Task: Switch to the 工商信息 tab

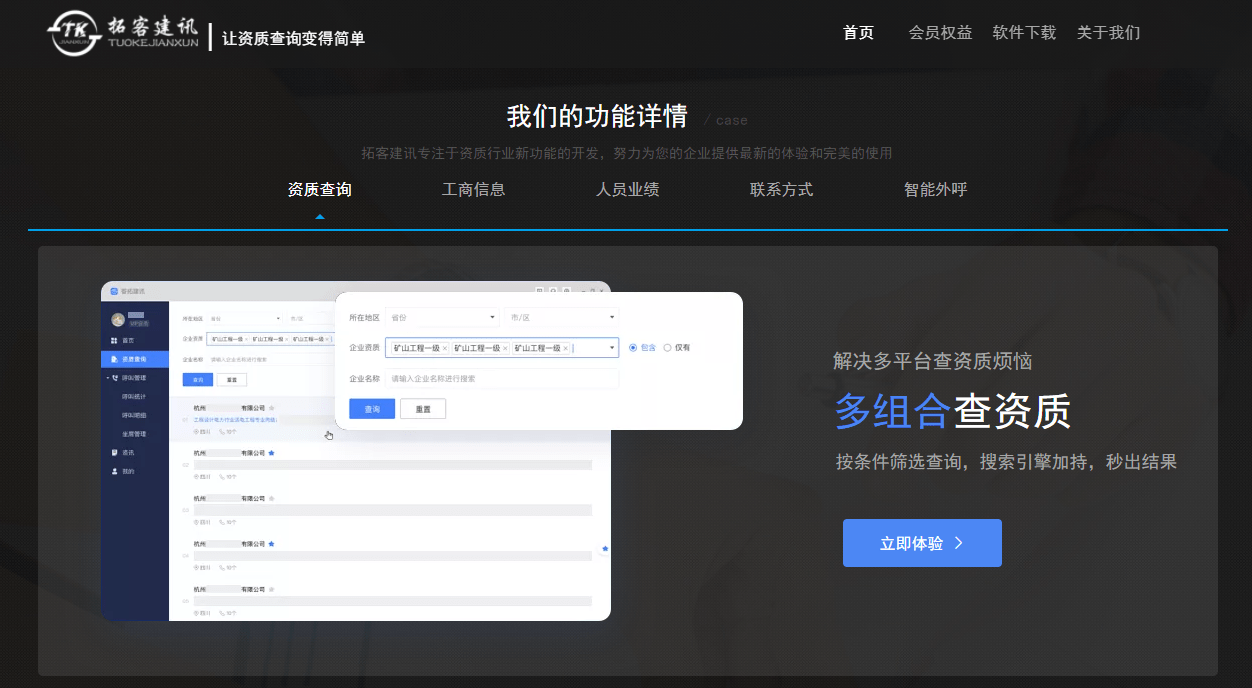Action: point(473,189)
